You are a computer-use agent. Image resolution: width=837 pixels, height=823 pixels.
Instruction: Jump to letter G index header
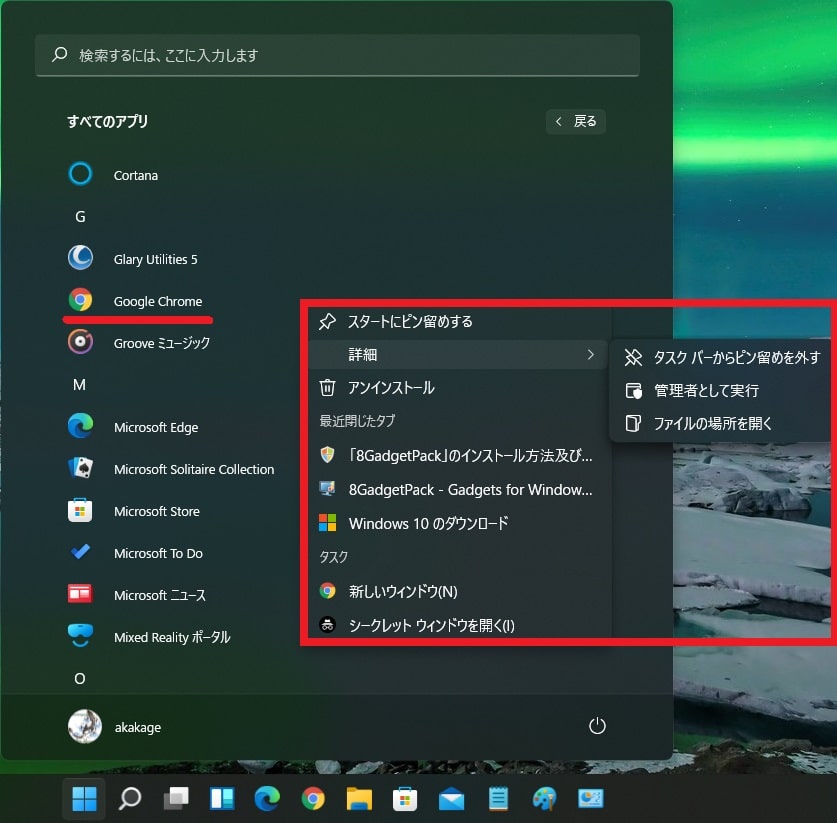[80, 217]
